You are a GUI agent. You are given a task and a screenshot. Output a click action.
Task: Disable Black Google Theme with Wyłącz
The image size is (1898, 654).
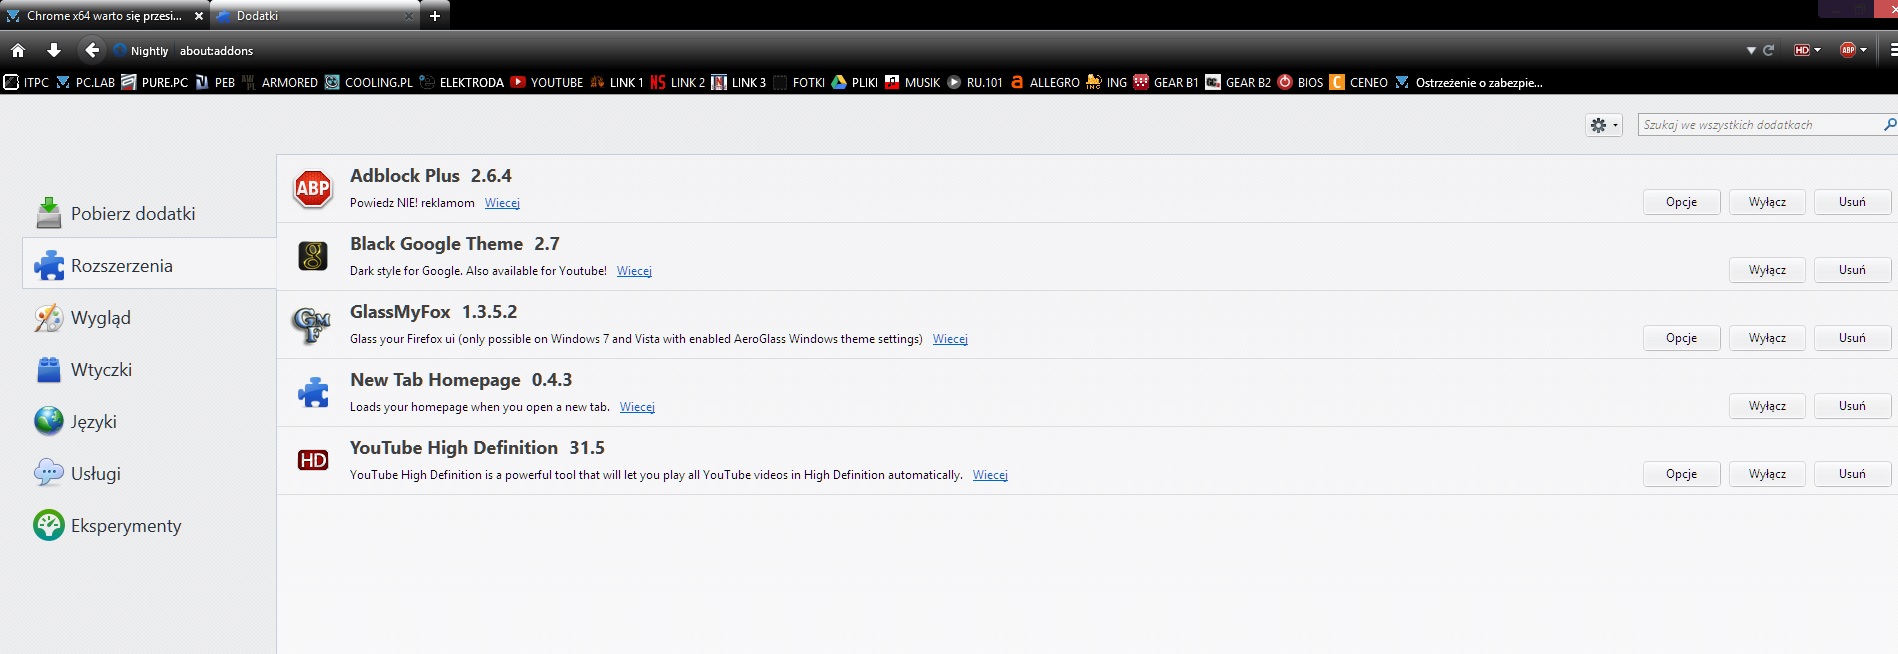(1767, 270)
